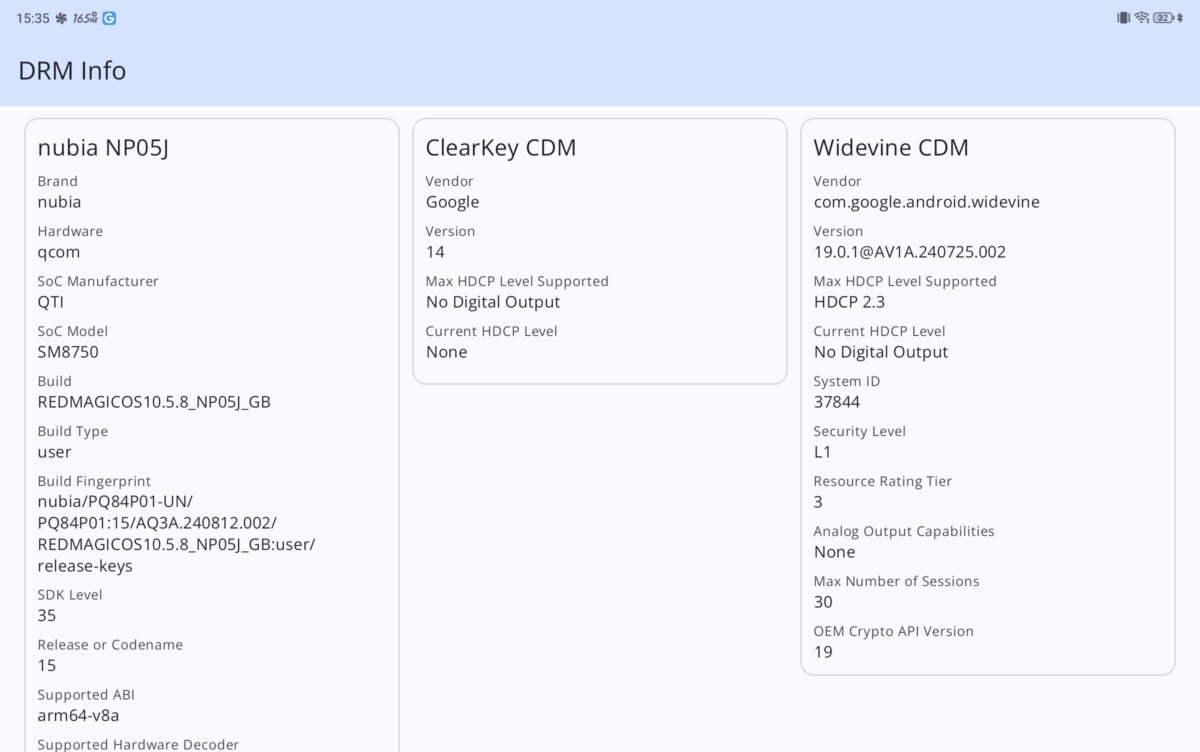Screen dimensions: 1200x752
Task: Click Widevine's No Digital Output value
Action: pyautogui.click(x=881, y=352)
